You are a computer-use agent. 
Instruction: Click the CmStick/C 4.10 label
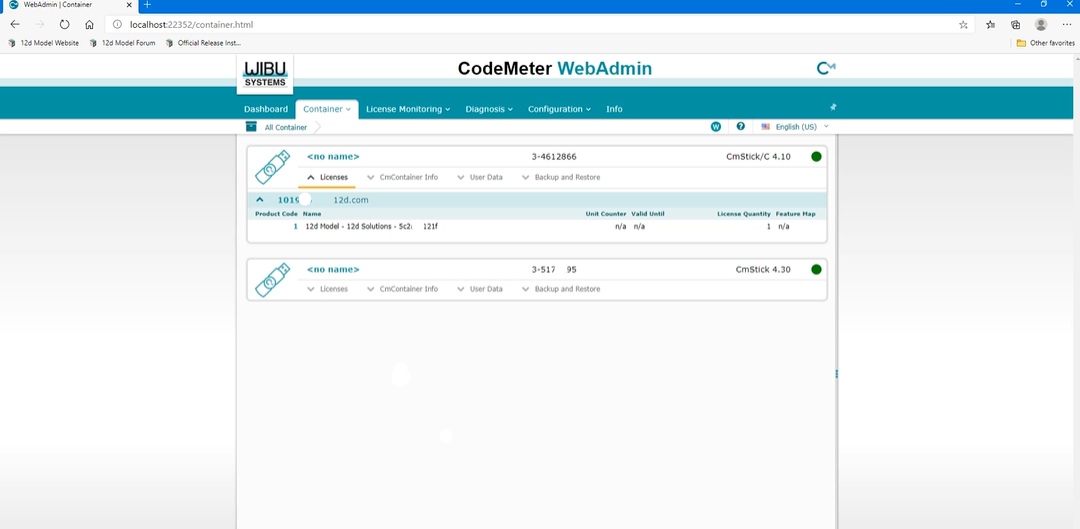click(x=758, y=156)
